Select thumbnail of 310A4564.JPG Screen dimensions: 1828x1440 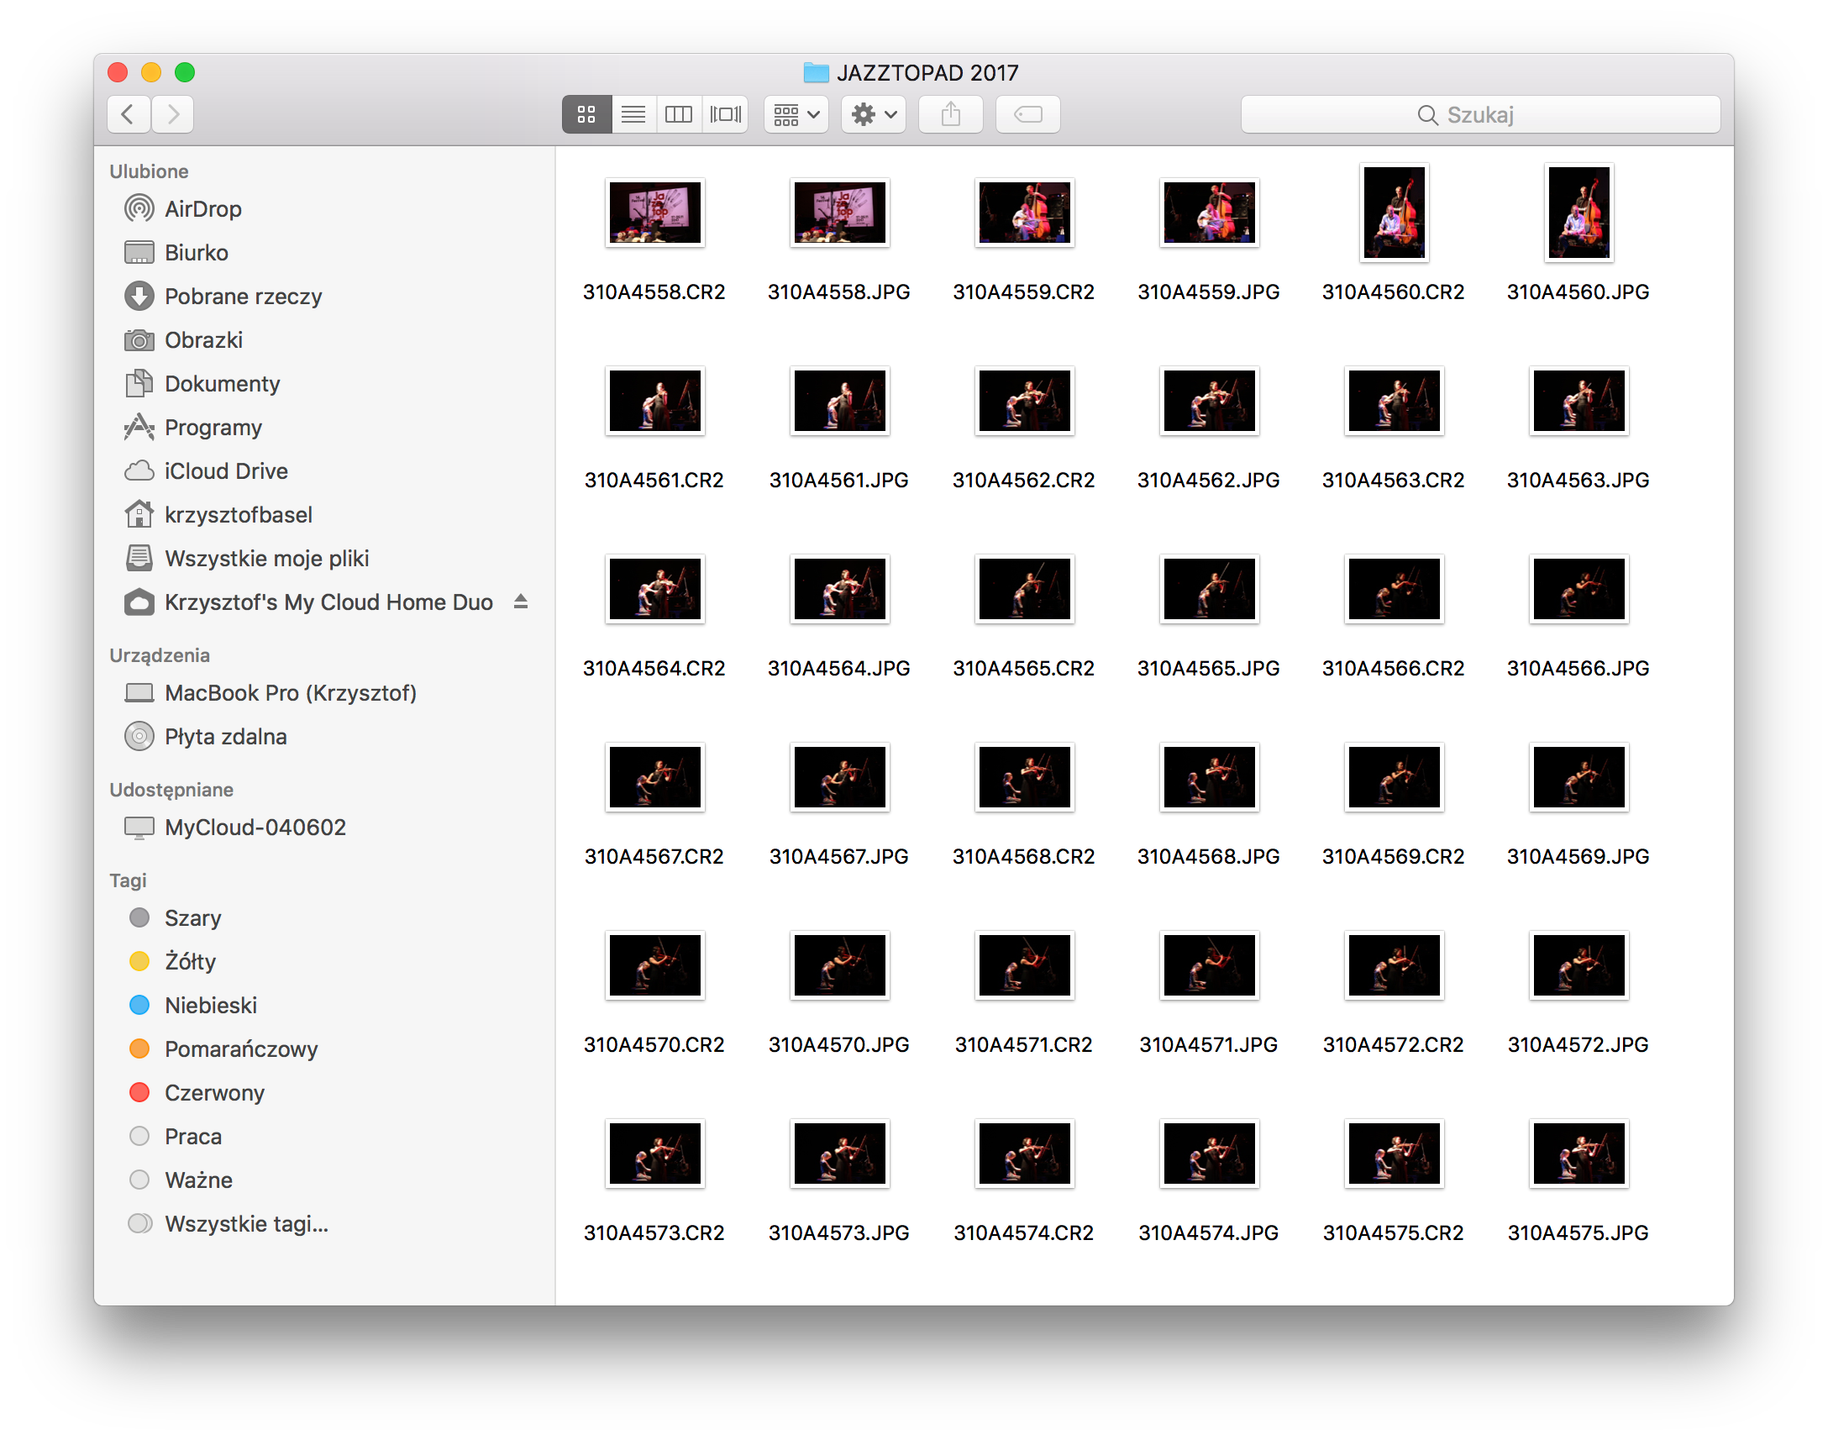tap(840, 588)
